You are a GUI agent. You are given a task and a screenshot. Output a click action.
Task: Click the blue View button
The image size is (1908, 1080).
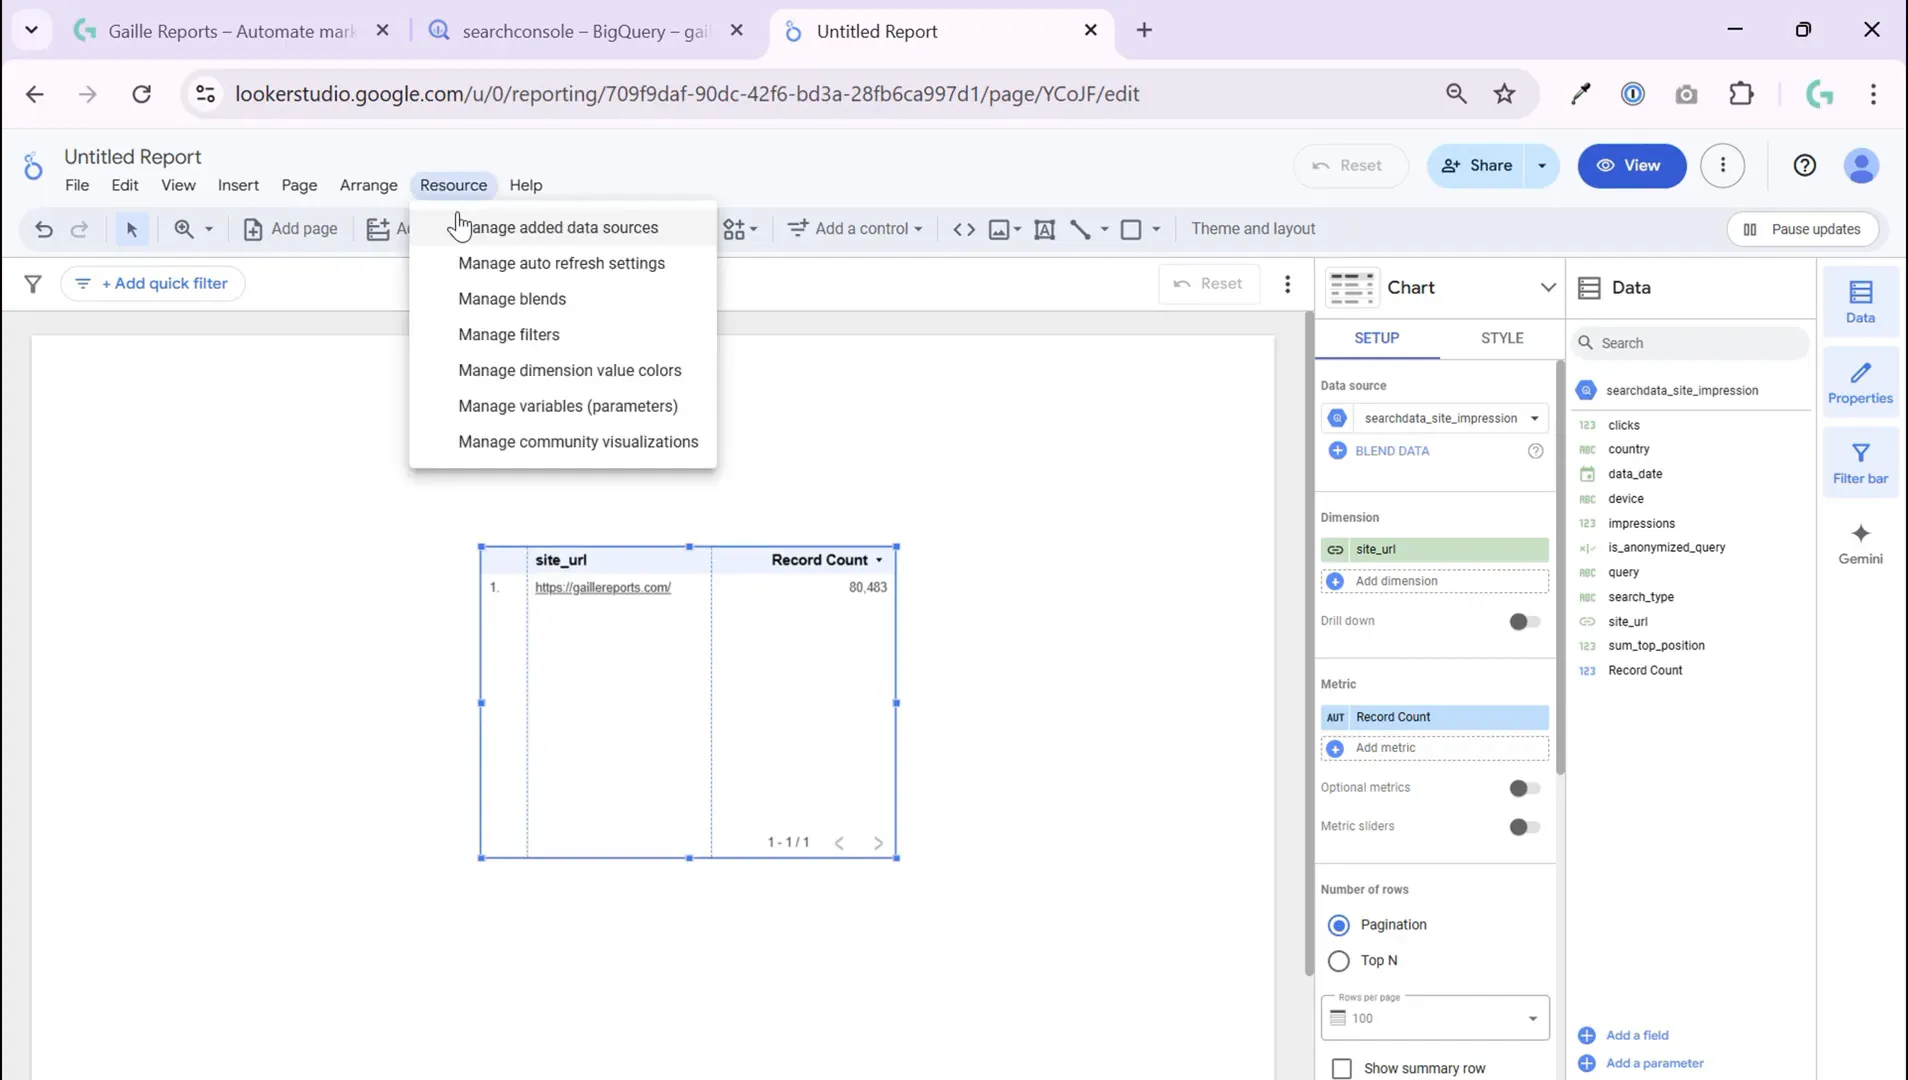click(x=1631, y=166)
